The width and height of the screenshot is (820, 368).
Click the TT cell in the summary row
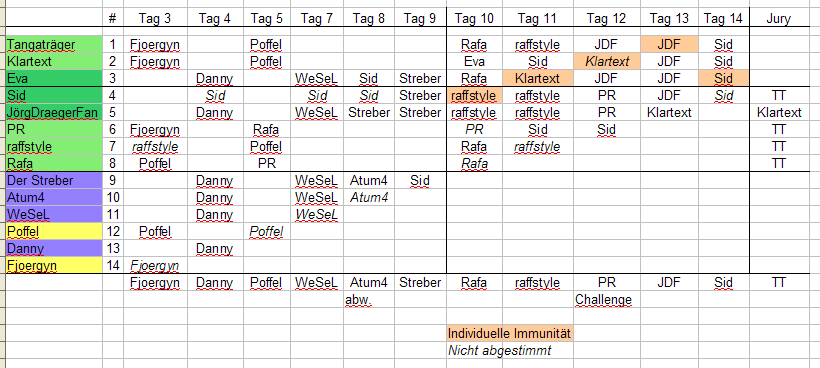(x=779, y=282)
